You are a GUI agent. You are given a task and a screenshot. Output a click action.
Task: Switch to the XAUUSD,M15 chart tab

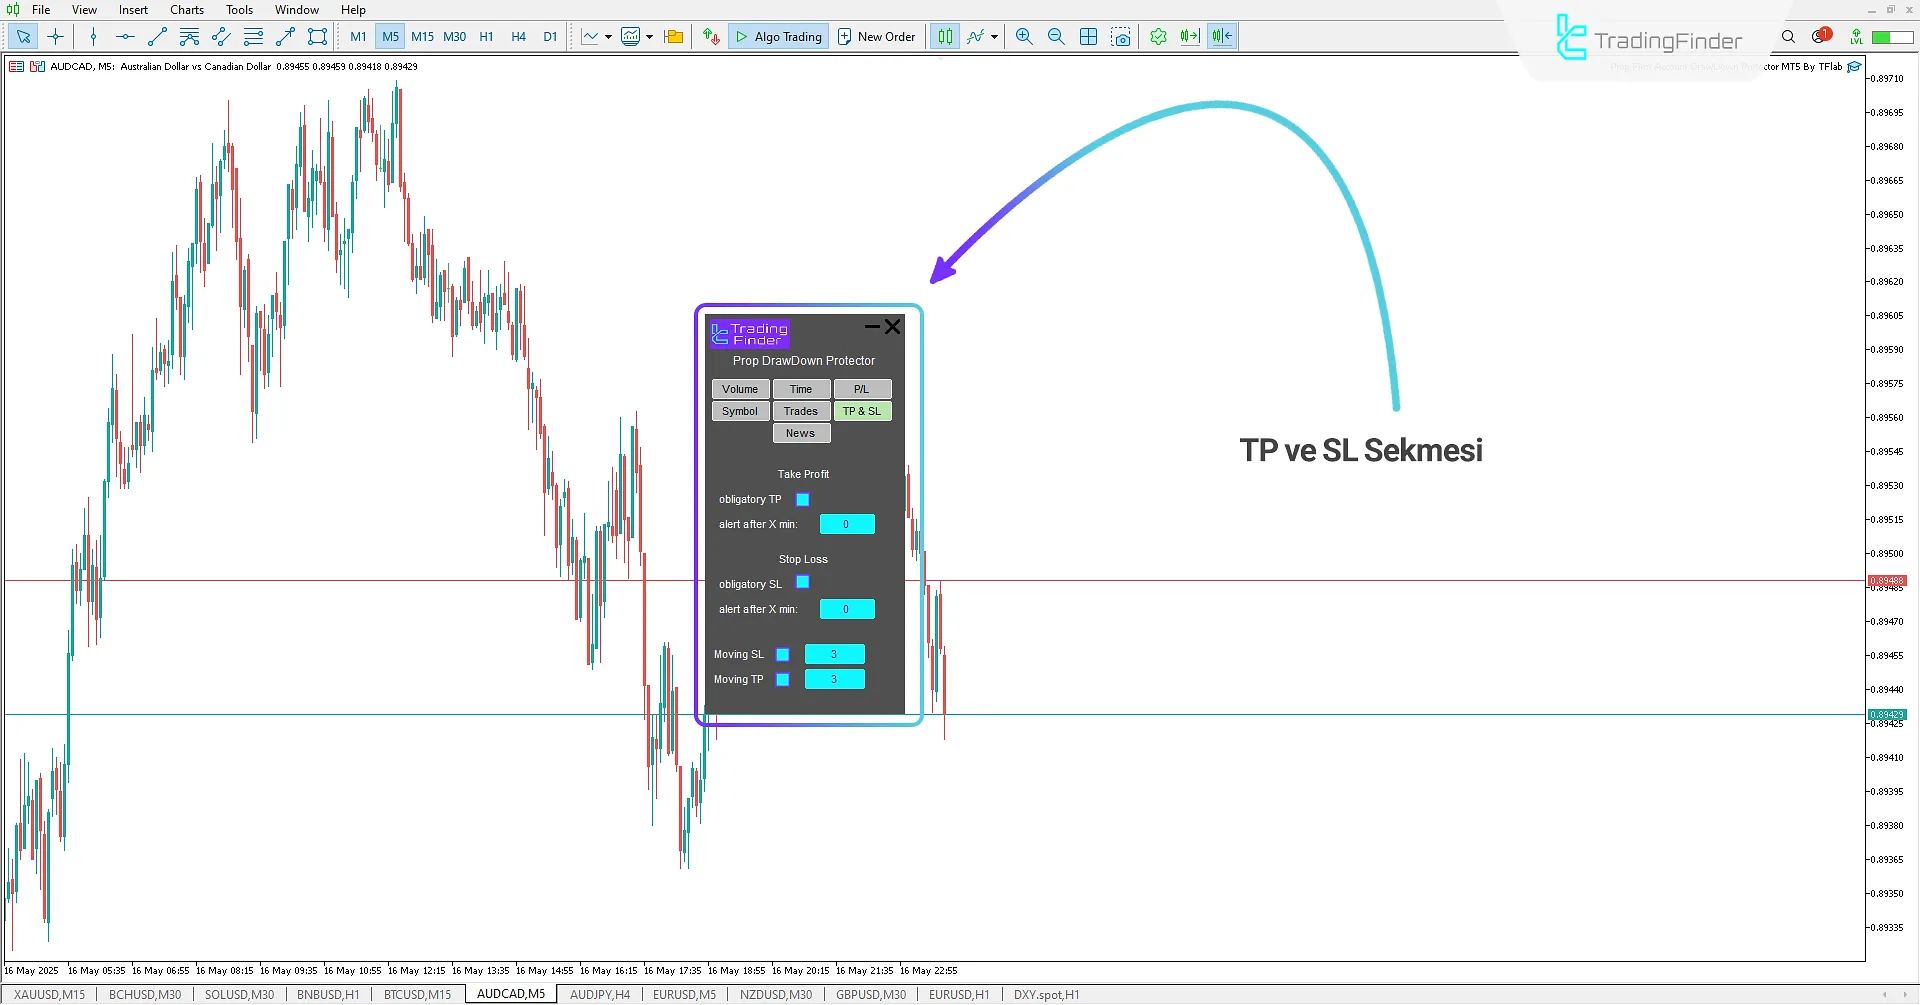[x=48, y=994]
